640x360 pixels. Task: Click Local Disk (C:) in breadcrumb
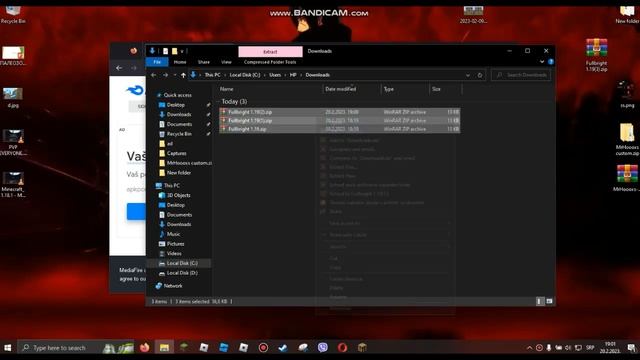pyautogui.click(x=244, y=75)
